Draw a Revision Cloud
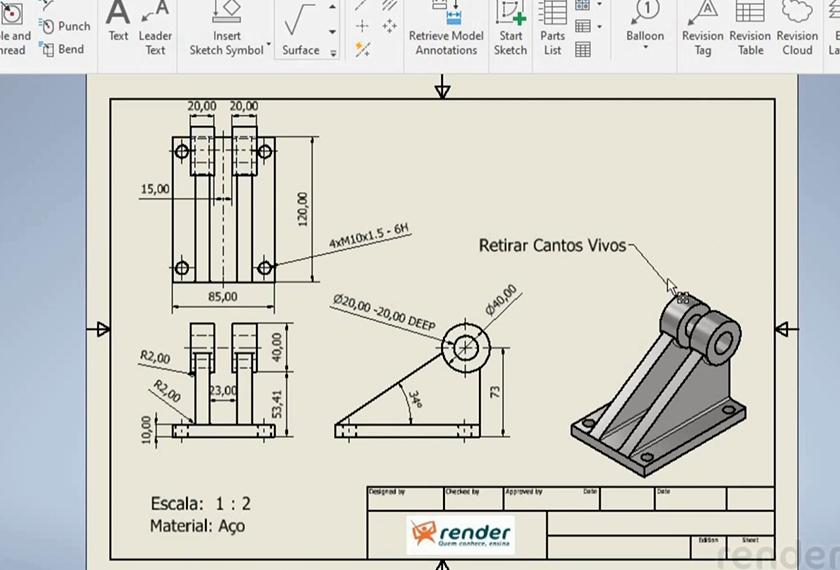This screenshot has height=570, width=840. (797, 28)
